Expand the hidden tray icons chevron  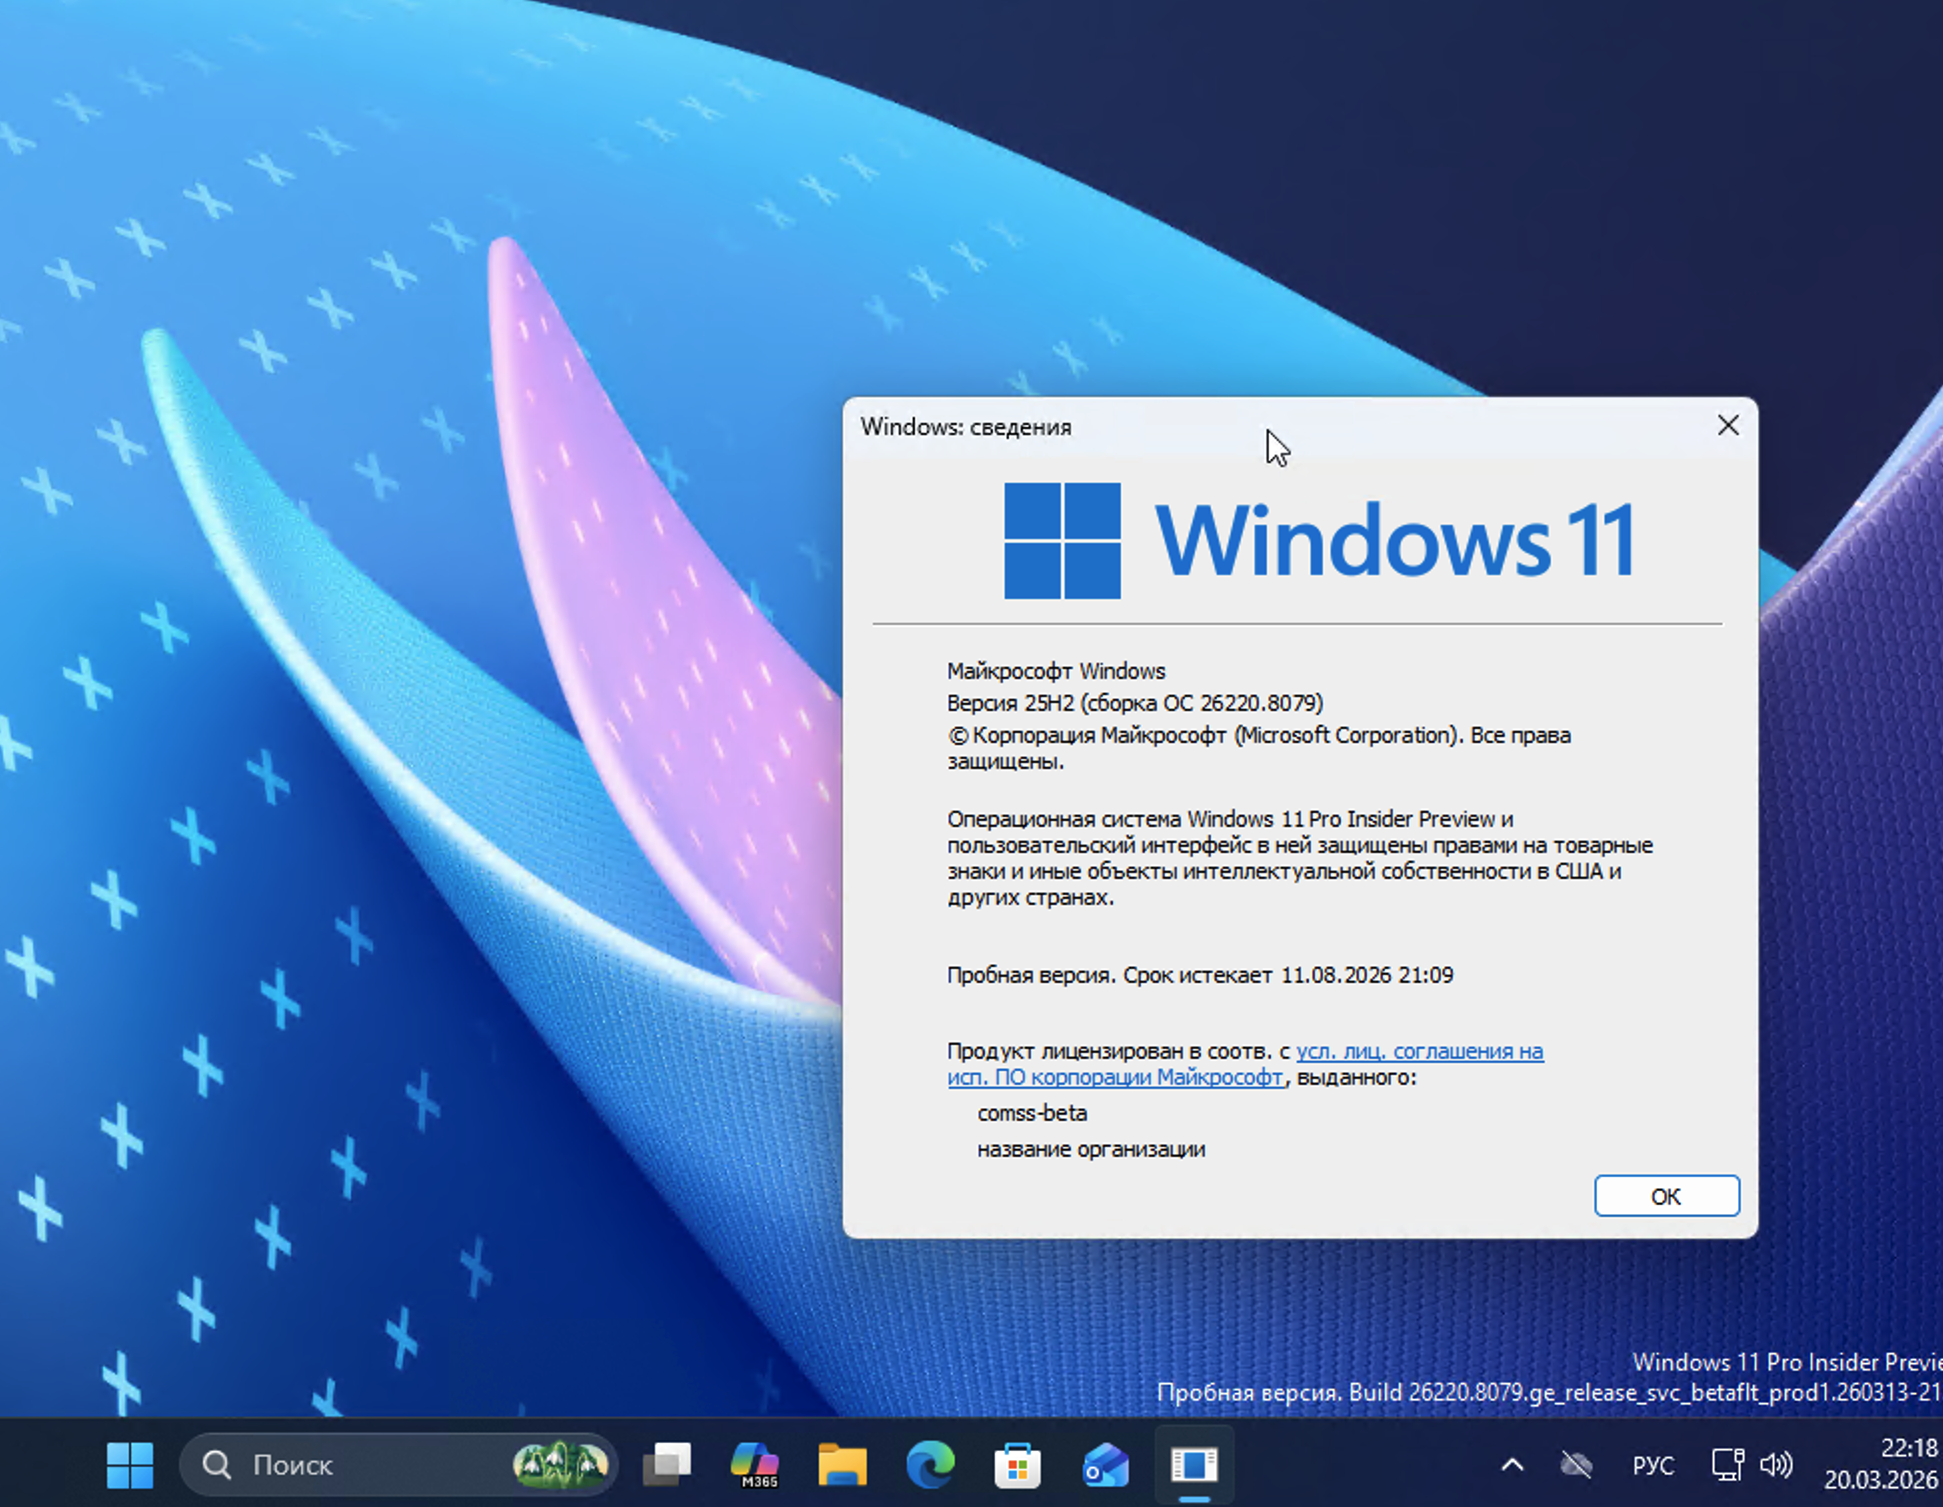(x=1513, y=1465)
